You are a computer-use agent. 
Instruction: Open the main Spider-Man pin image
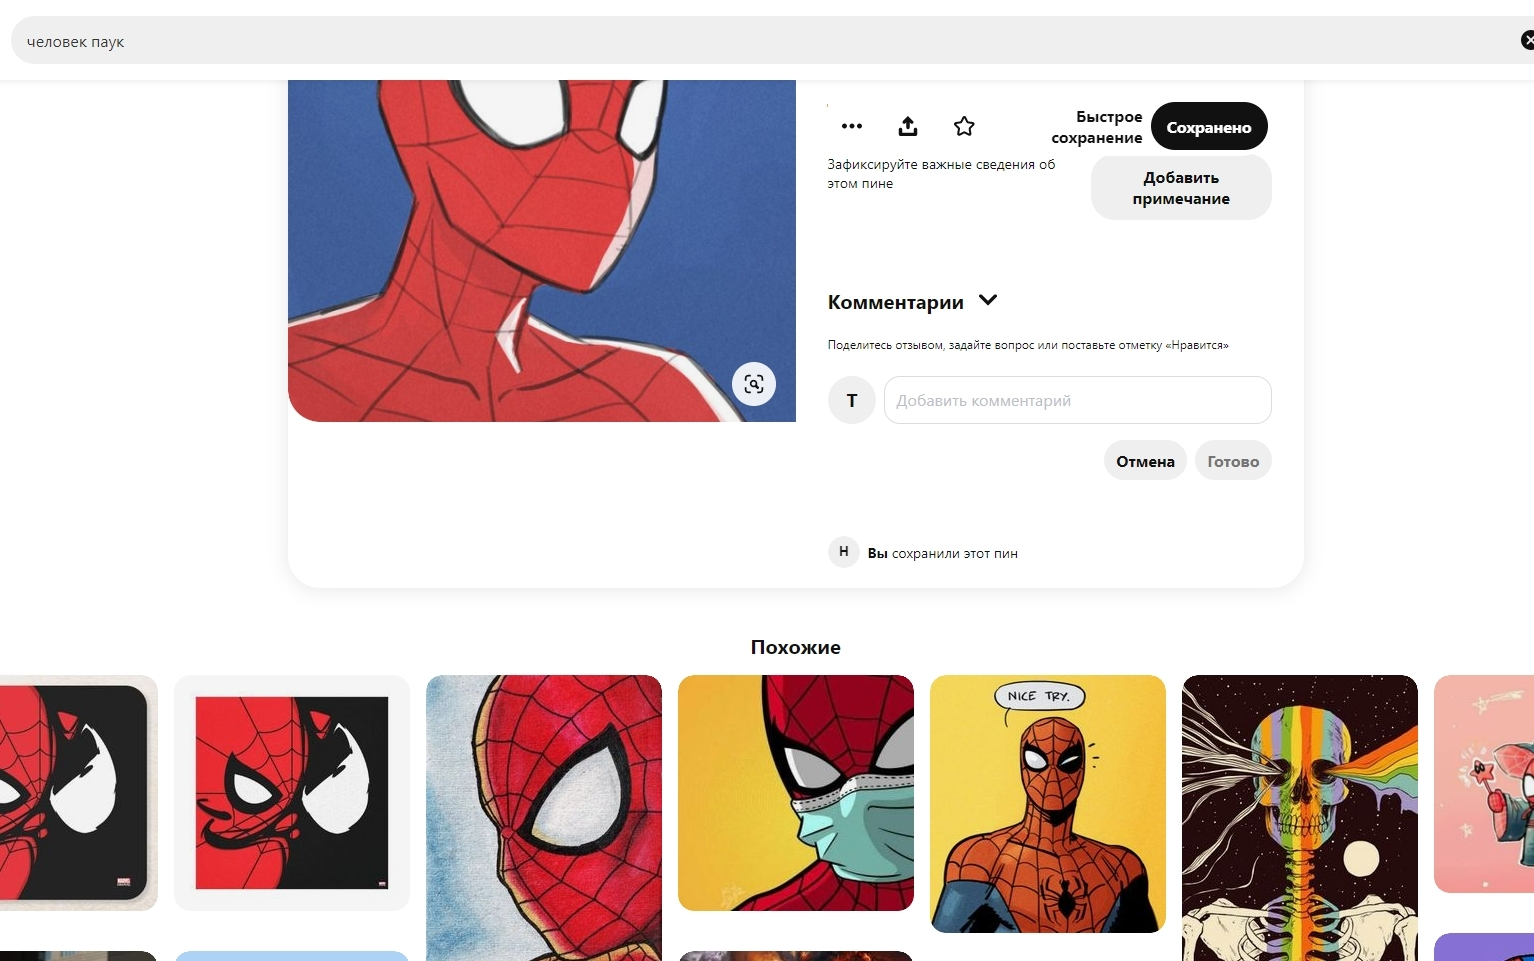pos(542,250)
